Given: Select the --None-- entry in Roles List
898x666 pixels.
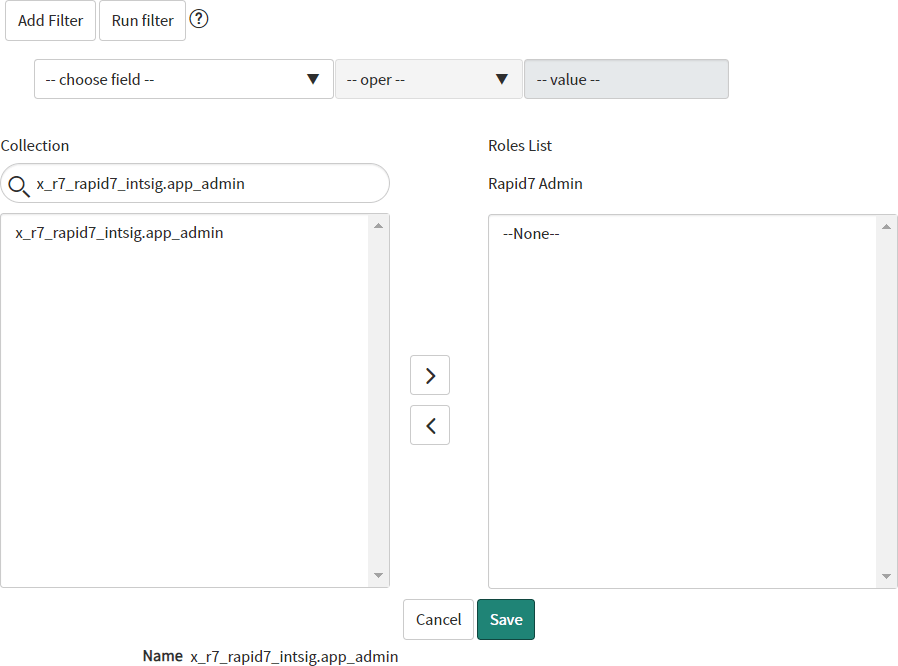Looking at the screenshot, I should 531,234.
